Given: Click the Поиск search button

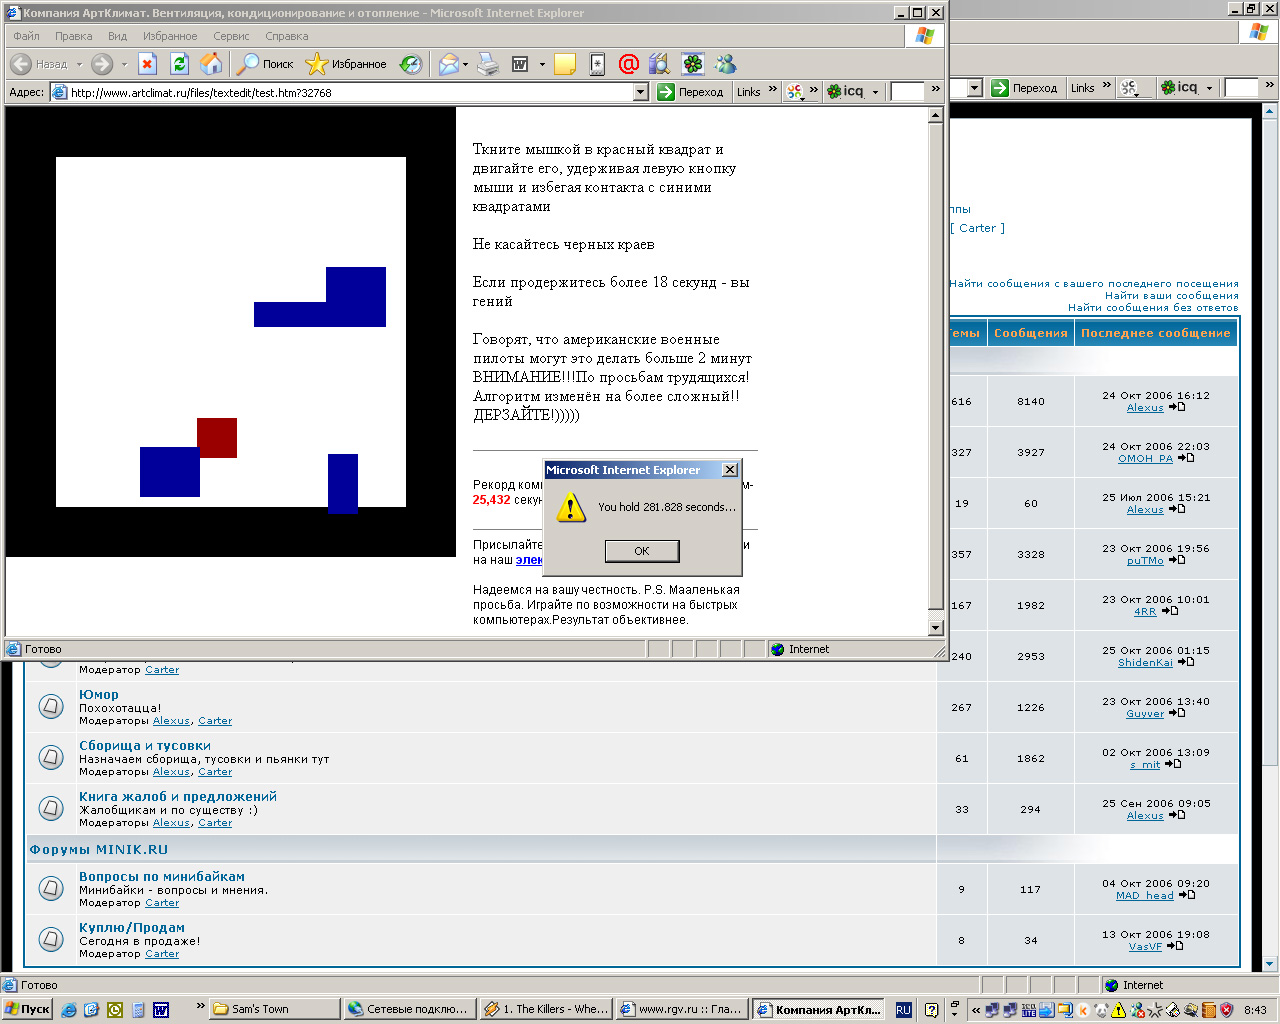Looking at the screenshot, I should click(x=265, y=64).
